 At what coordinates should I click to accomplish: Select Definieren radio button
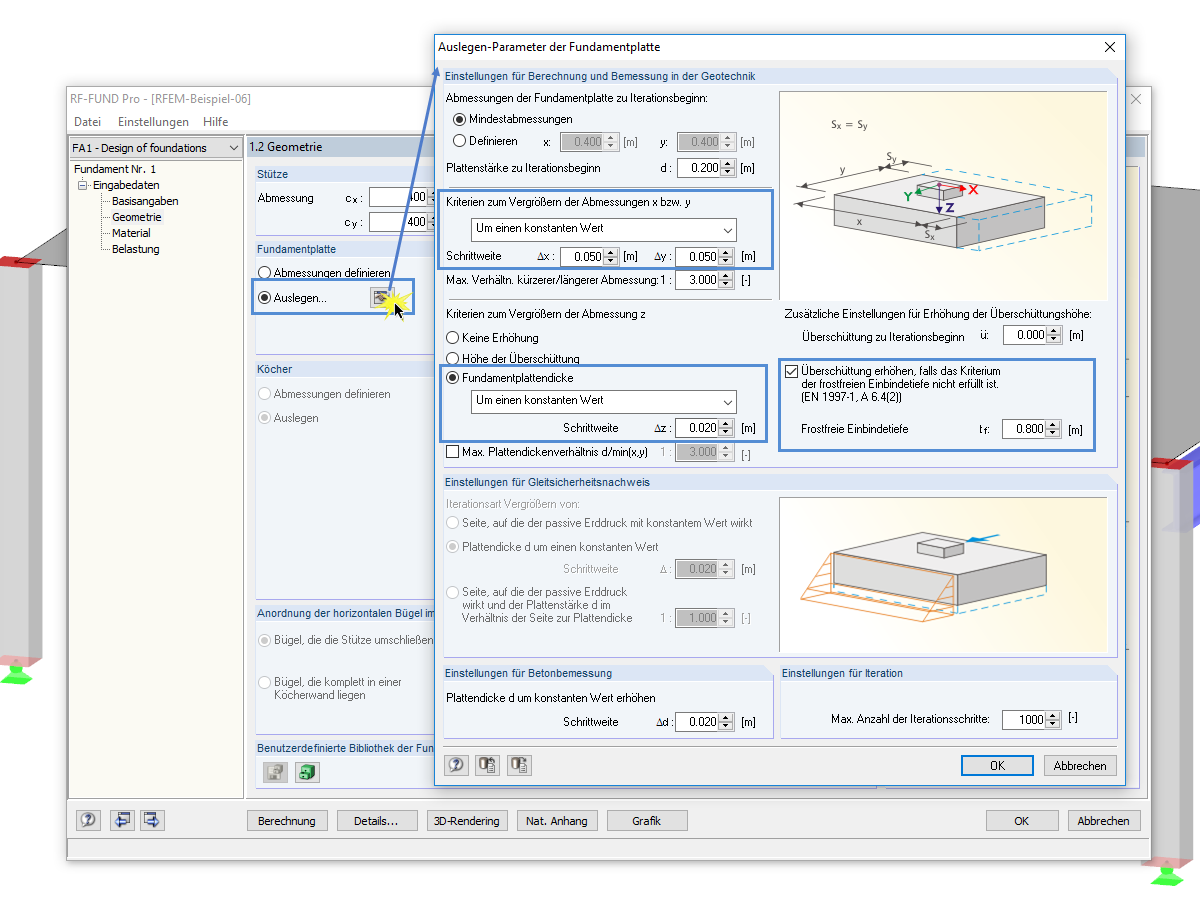click(459, 141)
